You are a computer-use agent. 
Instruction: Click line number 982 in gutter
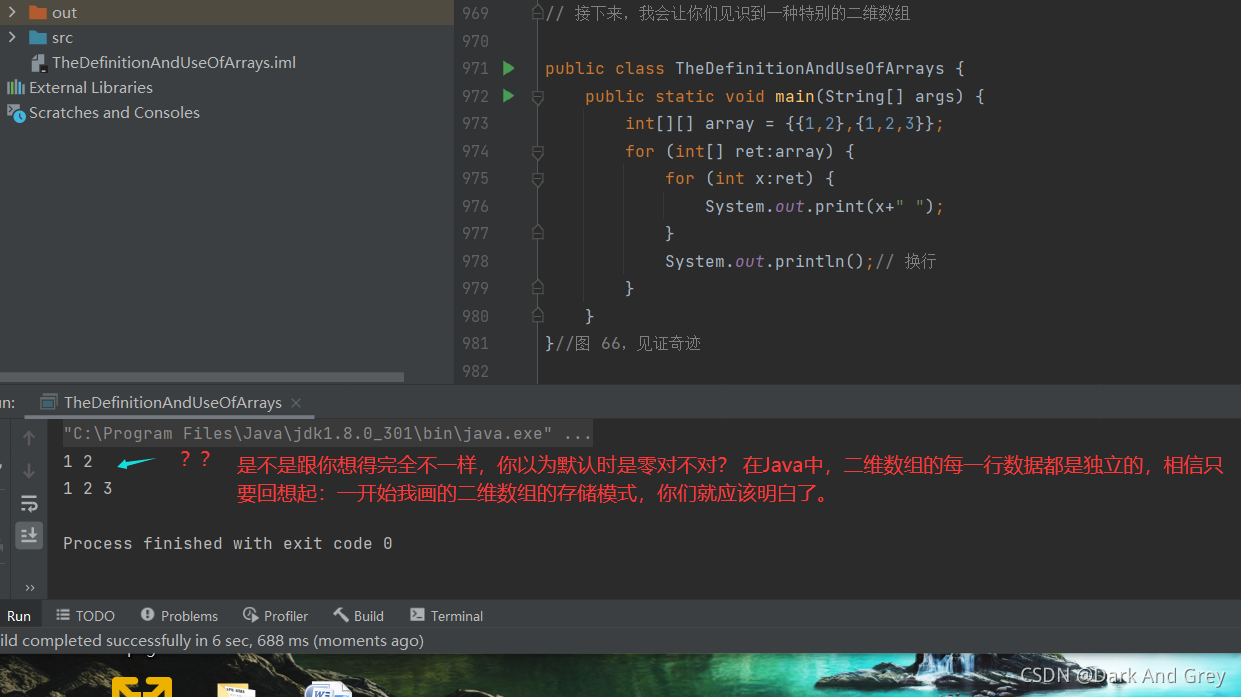pos(475,371)
